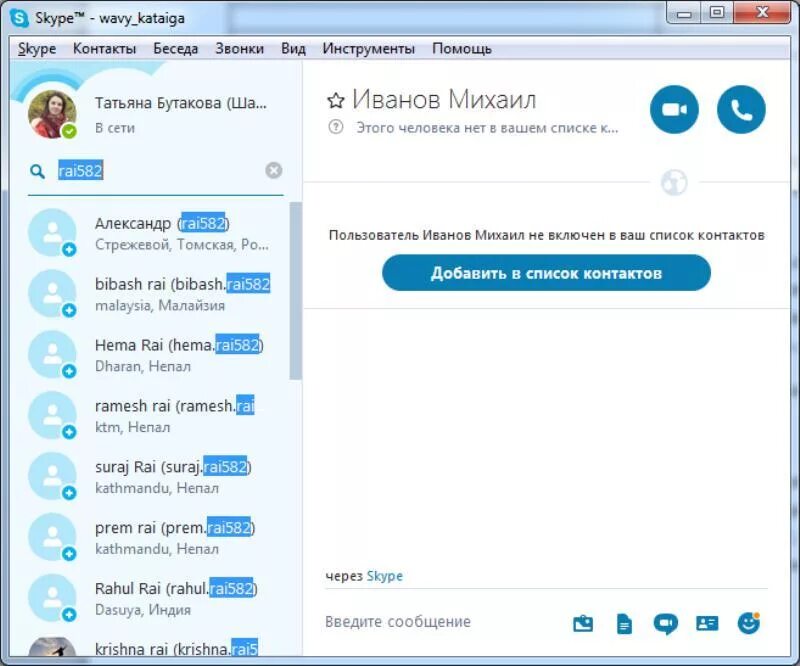Image resolution: width=800 pixels, height=666 pixels.
Task: Click the Иванов Михаил conversation title
Action: 444,100
